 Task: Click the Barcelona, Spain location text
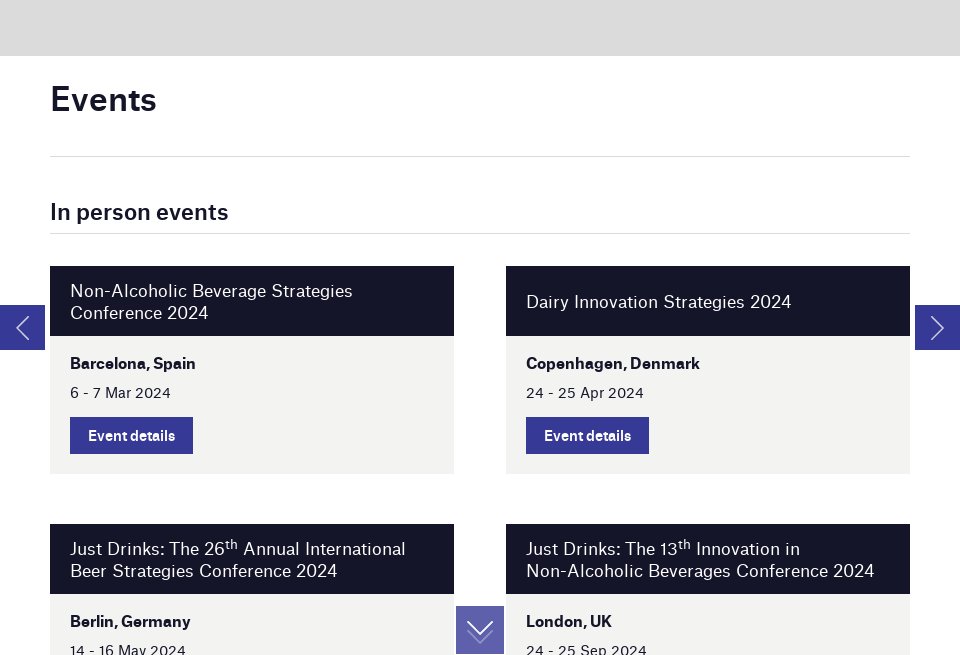click(133, 364)
